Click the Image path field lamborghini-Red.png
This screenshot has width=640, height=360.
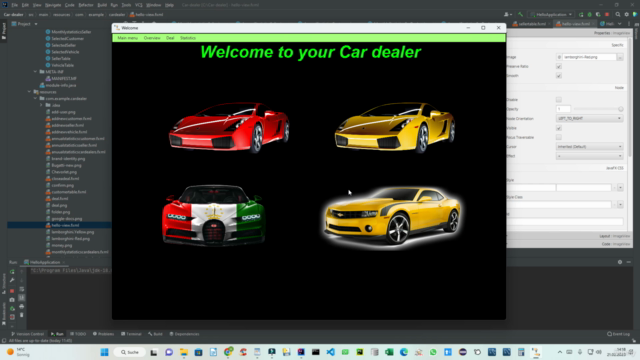pyautogui.click(x=589, y=57)
